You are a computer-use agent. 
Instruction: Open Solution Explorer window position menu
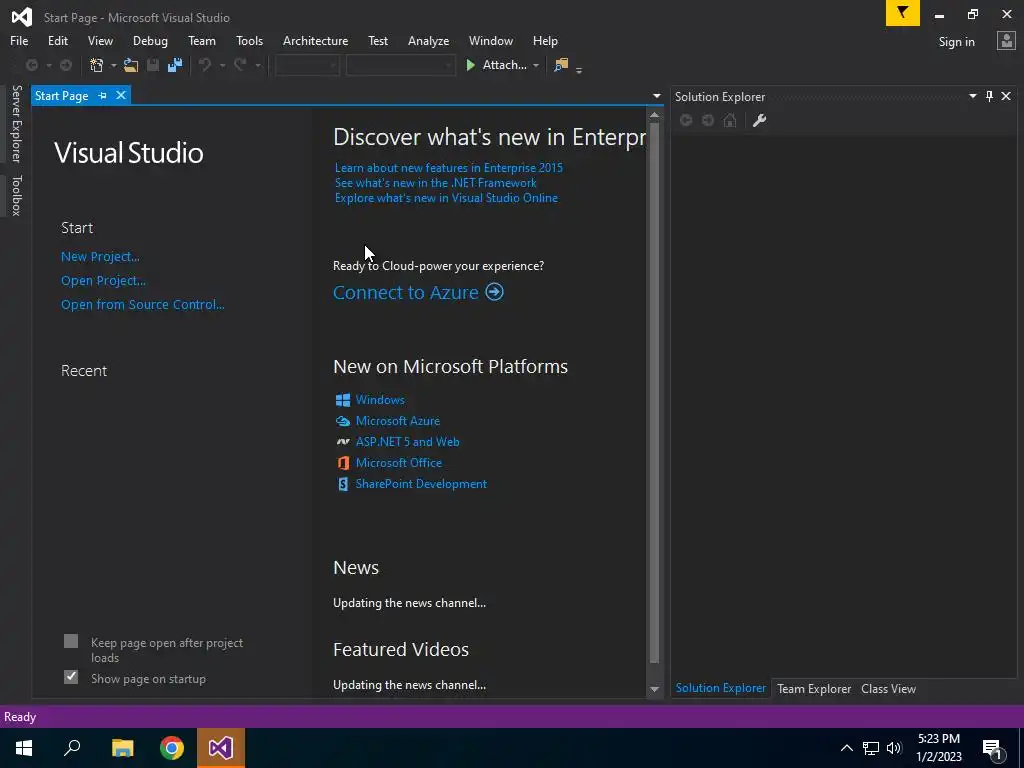(x=972, y=96)
